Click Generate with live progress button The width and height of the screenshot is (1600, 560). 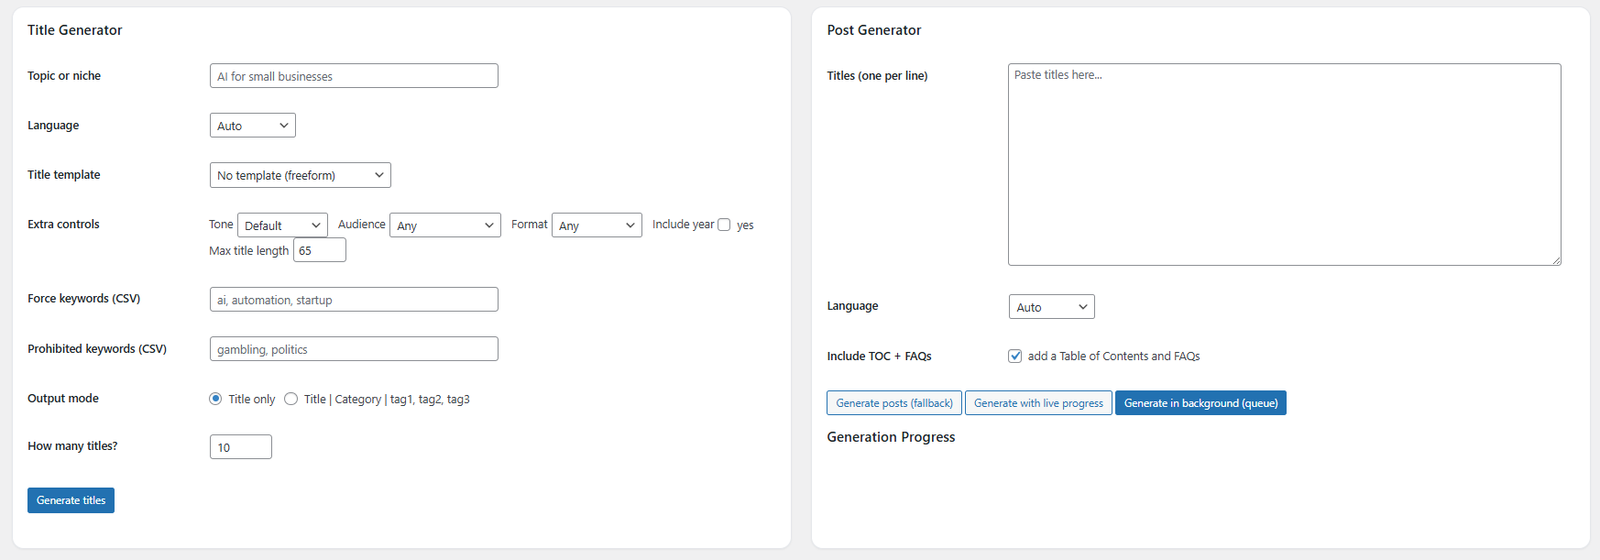tap(1038, 403)
